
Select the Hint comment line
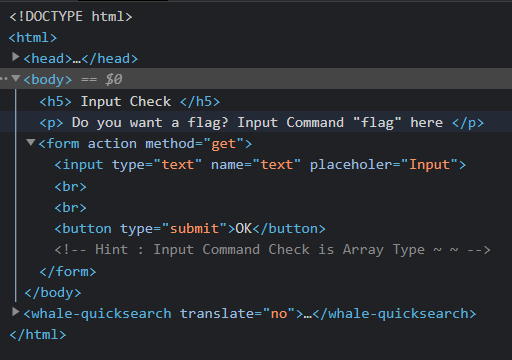(x=273, y=250)
